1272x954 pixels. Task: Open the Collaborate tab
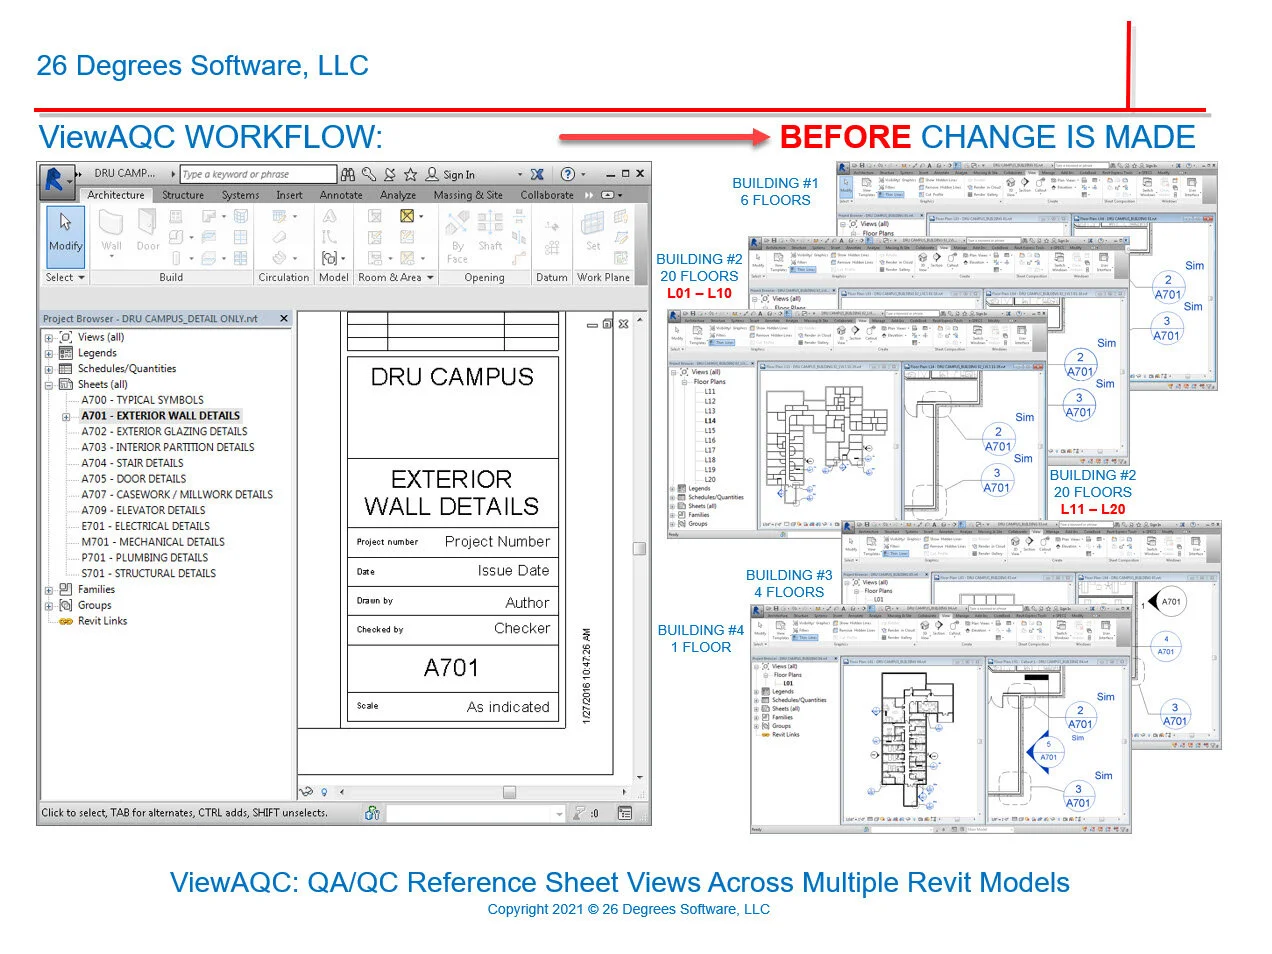pyautogui.click(x=547, y=195)
